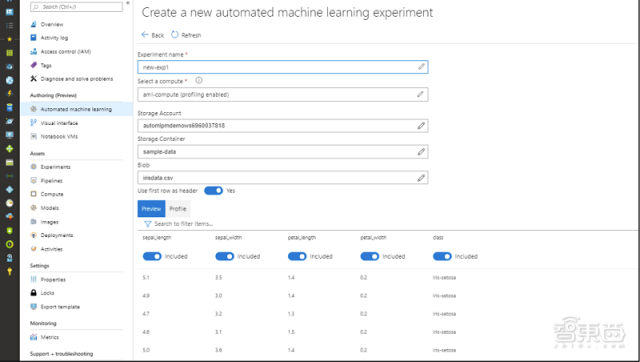Switch to the Profile tab
This screenshot has width=640, height=362.
pos(178,209)
